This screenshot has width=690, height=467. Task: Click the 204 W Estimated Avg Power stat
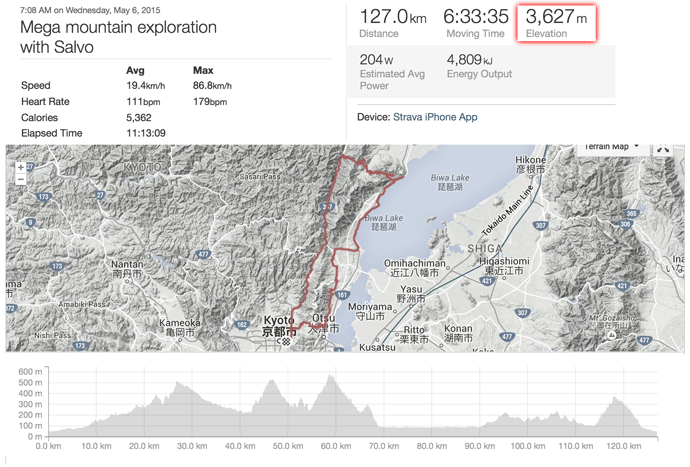[392, 72]
